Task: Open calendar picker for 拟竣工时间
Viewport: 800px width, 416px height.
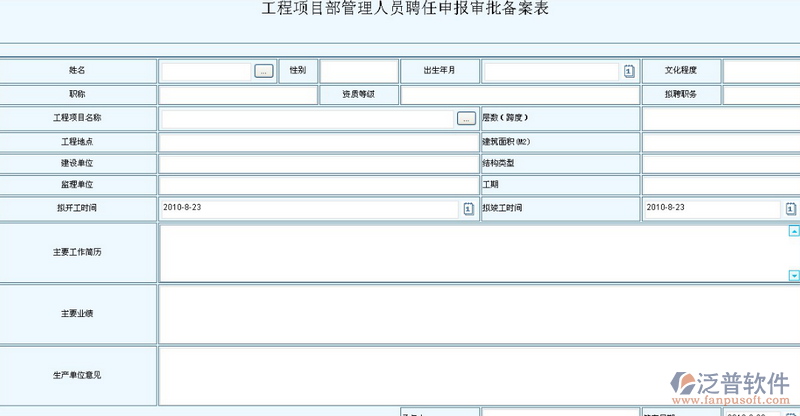Action: (x=790, y=208)
